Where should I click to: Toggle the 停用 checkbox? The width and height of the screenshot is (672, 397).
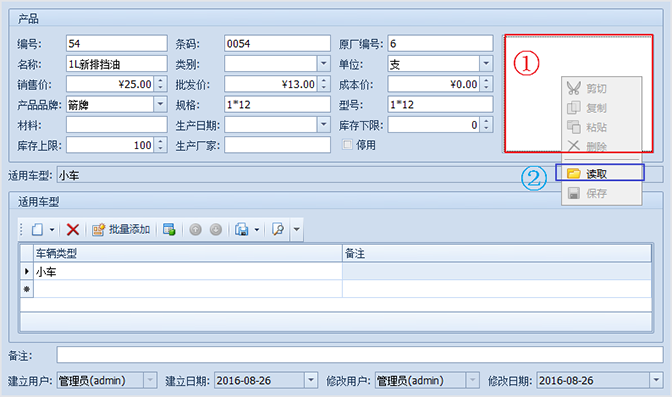347,144
